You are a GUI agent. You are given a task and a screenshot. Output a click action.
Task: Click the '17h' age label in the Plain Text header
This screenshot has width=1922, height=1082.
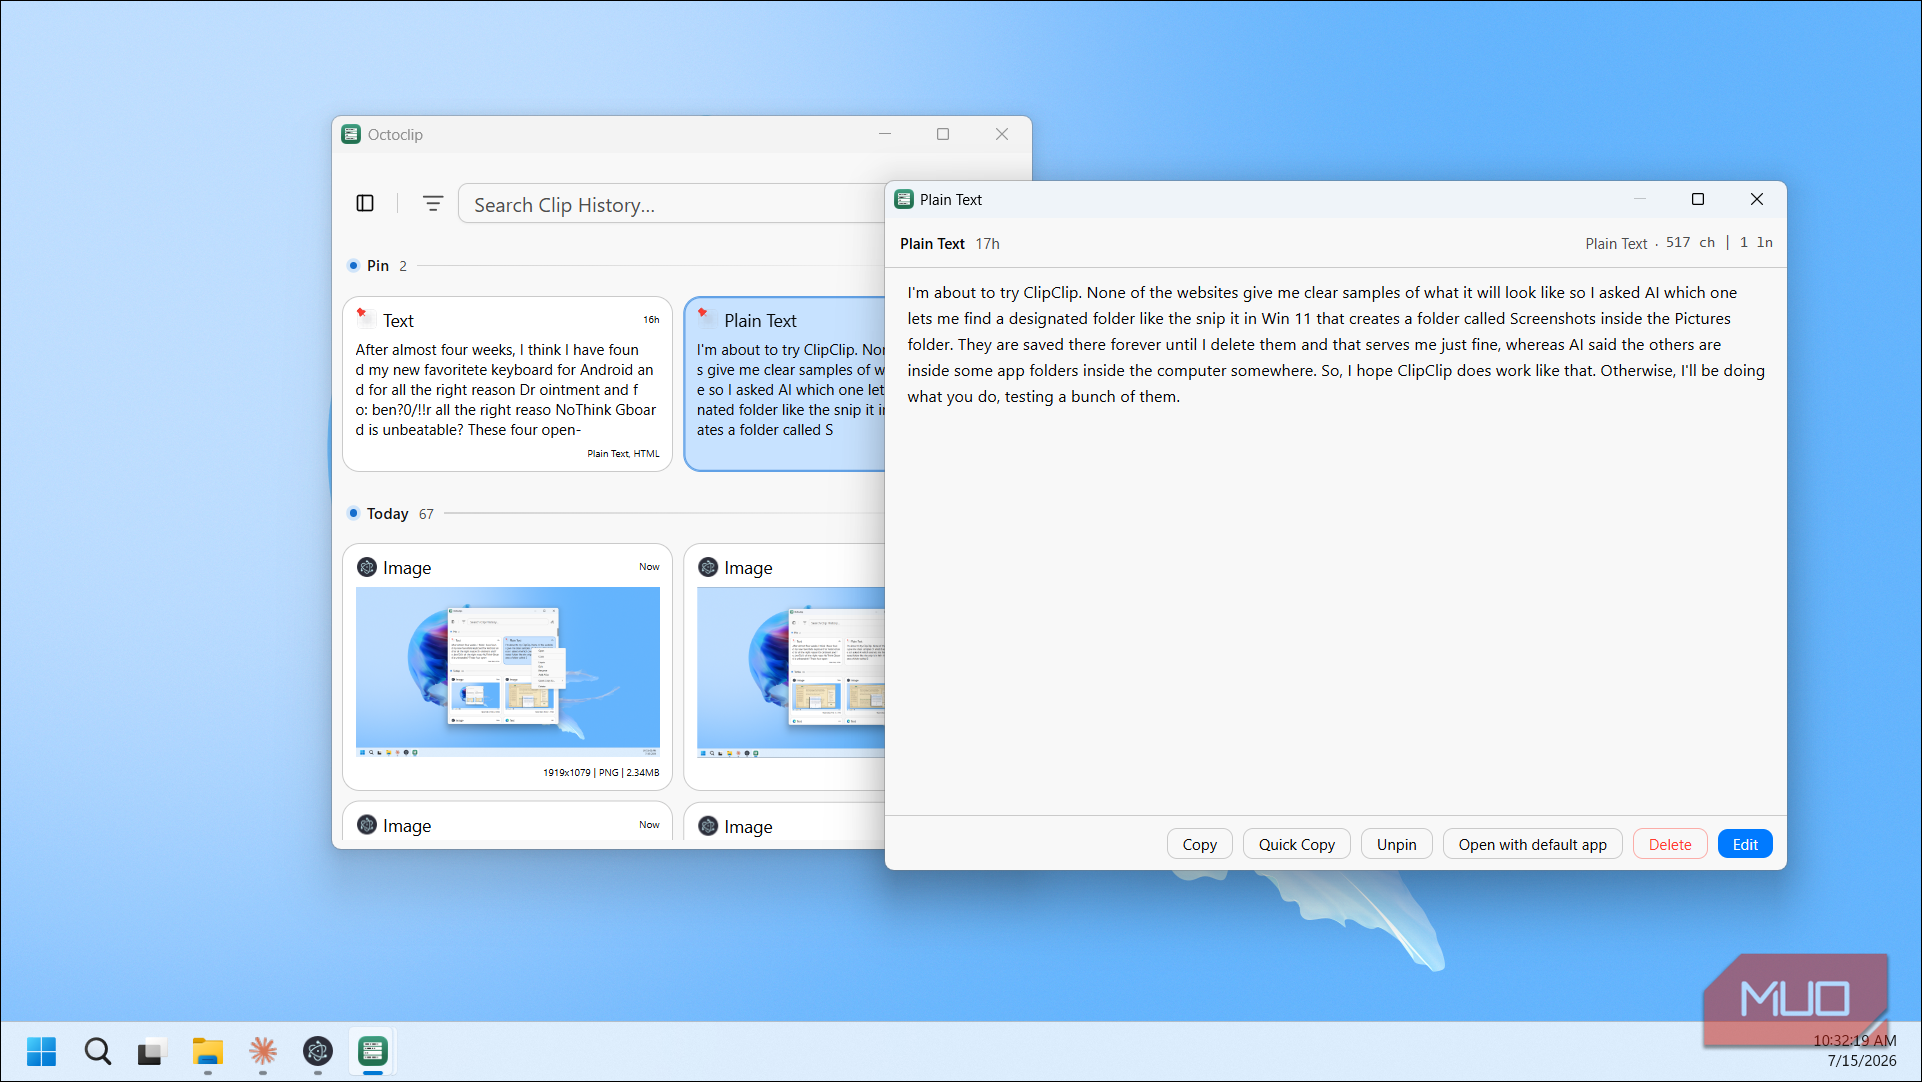pos(987,243)
